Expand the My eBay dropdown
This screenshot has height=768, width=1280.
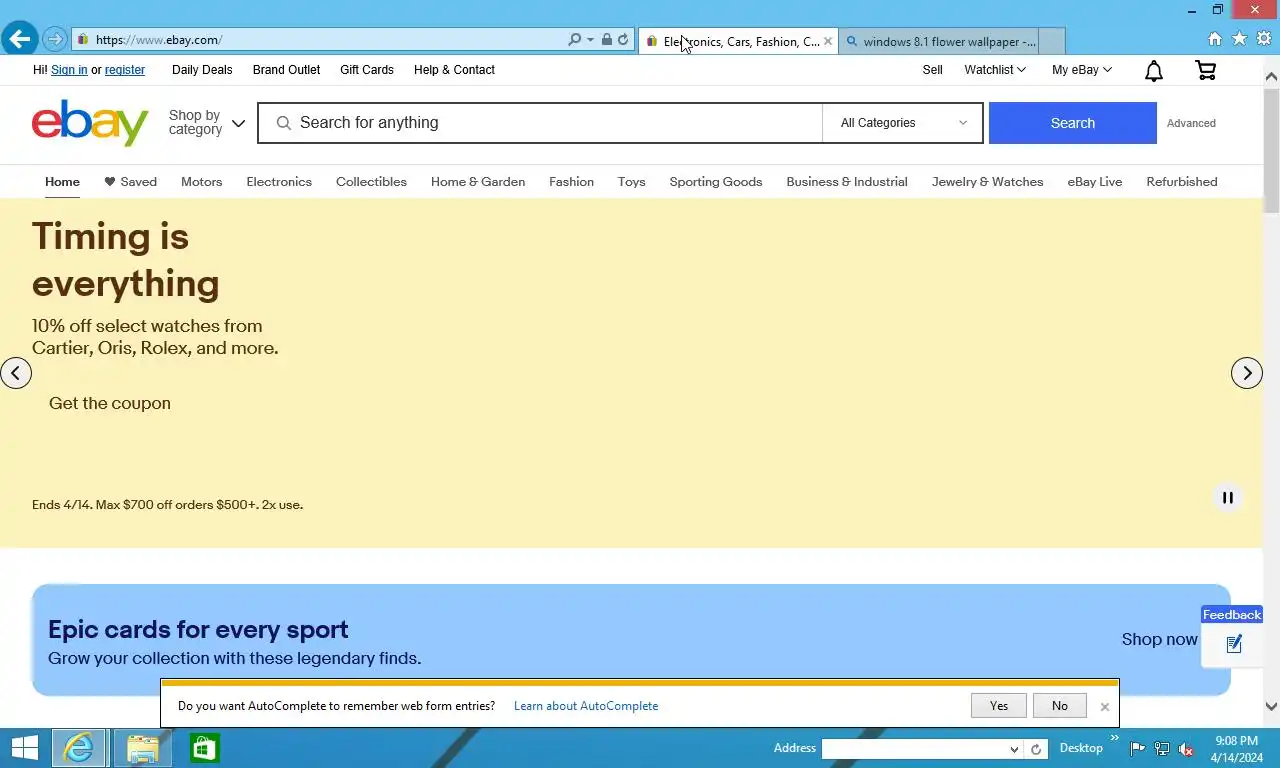pyautogui.click(x=1082, y=70)
